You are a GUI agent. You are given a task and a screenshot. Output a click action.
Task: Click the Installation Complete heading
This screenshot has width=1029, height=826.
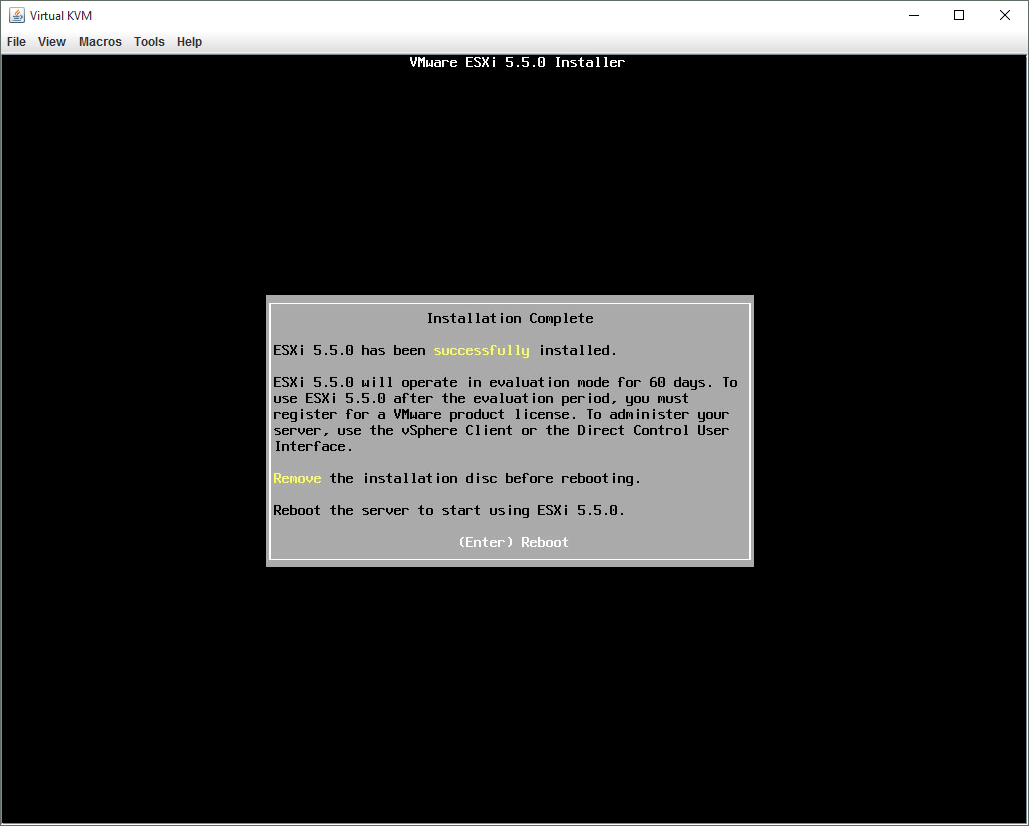click(510, 319)
